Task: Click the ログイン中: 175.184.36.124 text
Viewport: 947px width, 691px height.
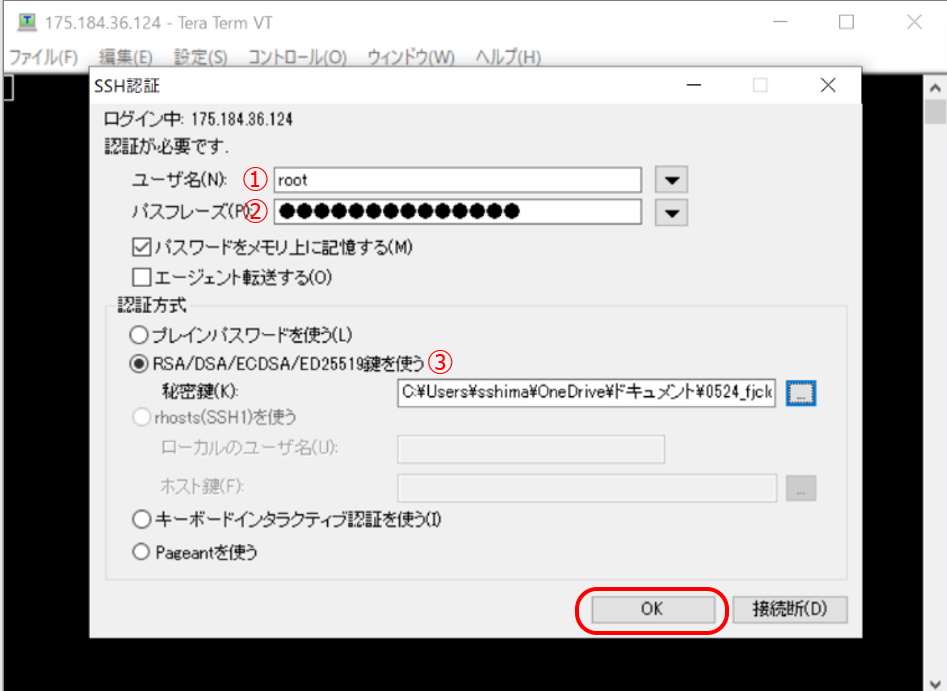Action: coord(198,119)
